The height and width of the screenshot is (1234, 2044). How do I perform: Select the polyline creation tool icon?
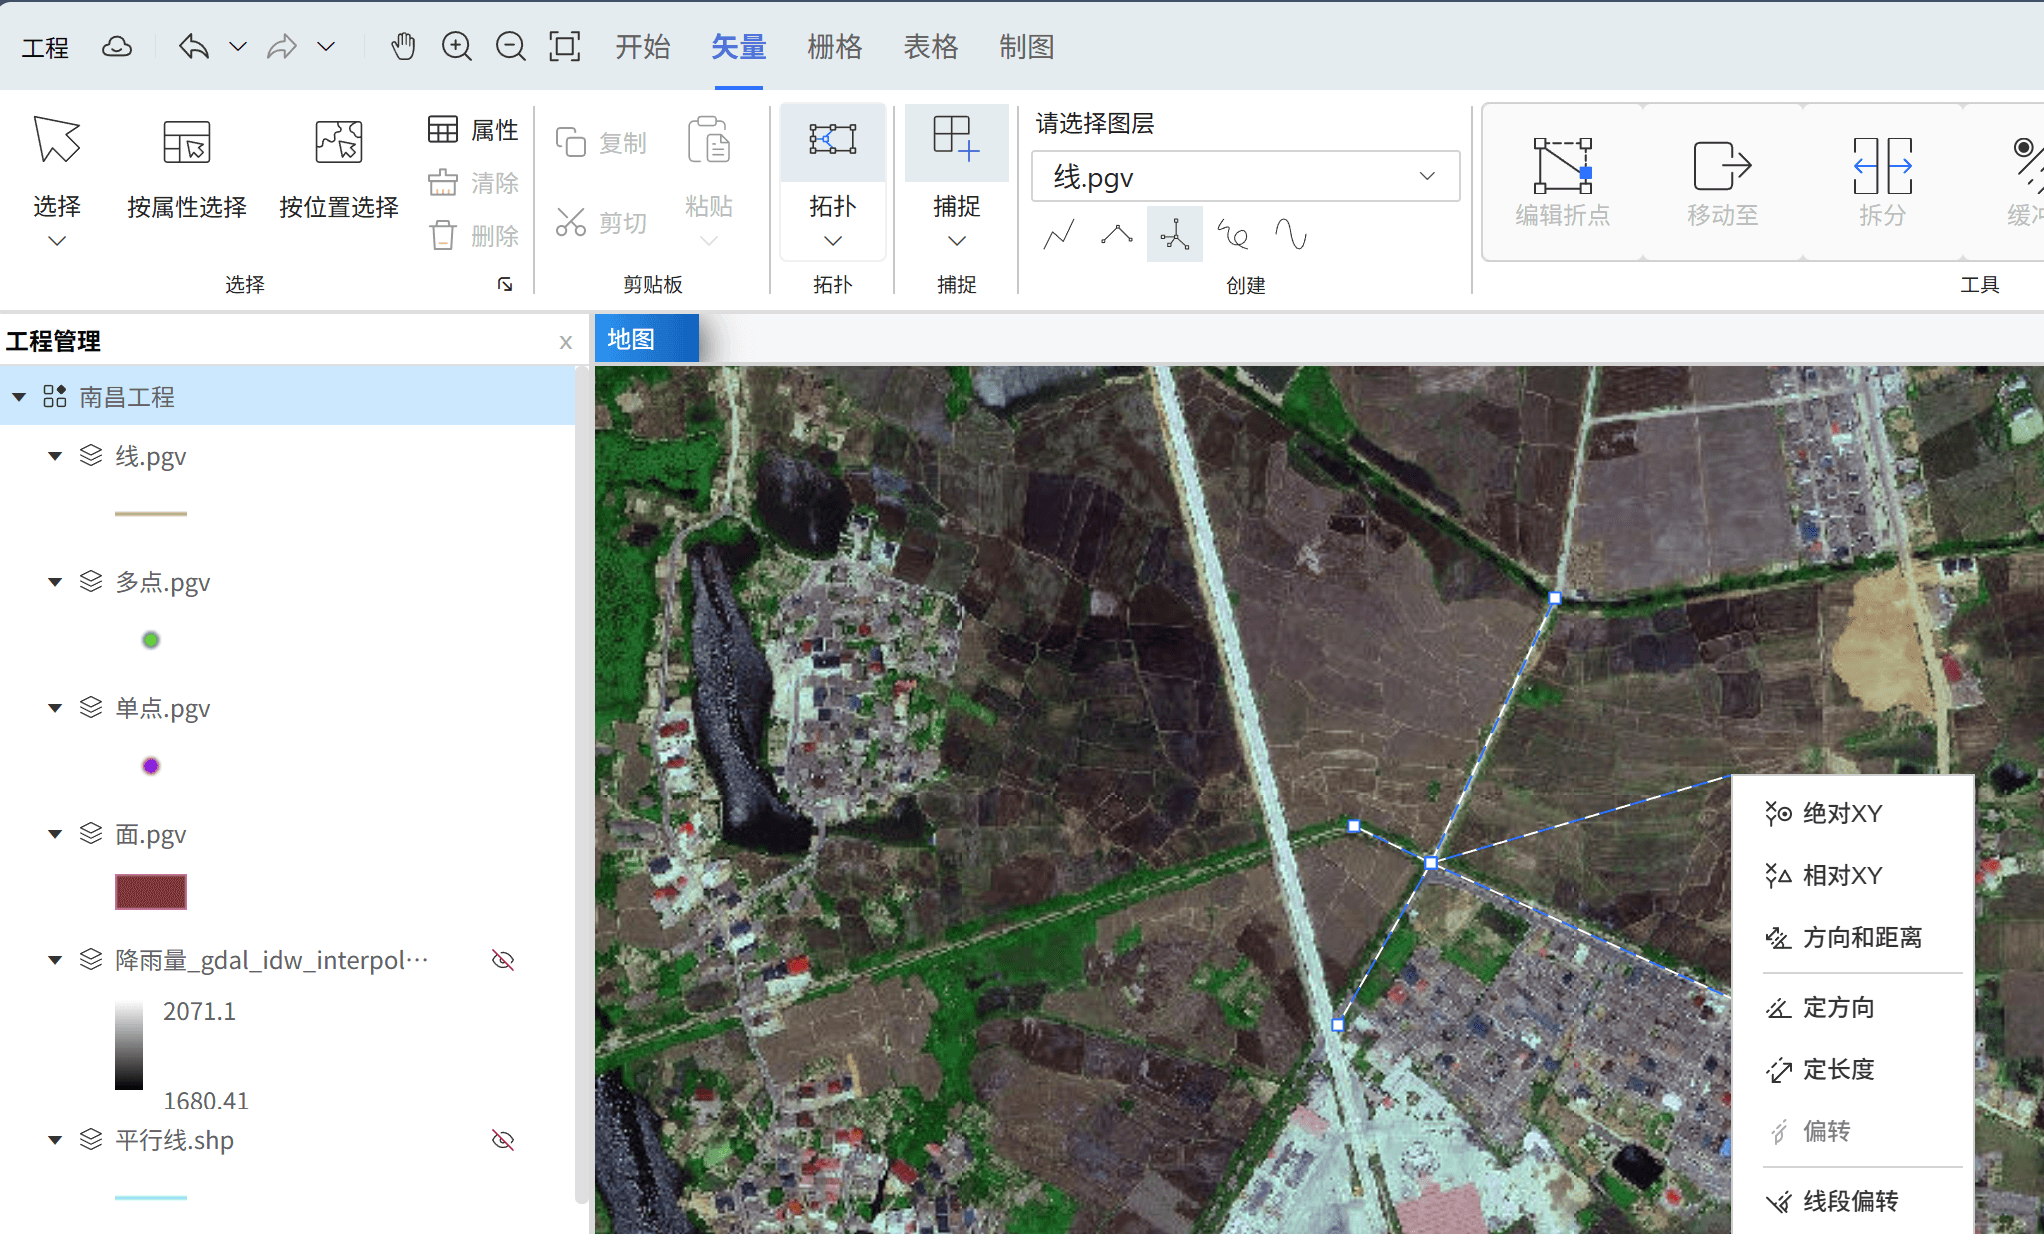1059,235
